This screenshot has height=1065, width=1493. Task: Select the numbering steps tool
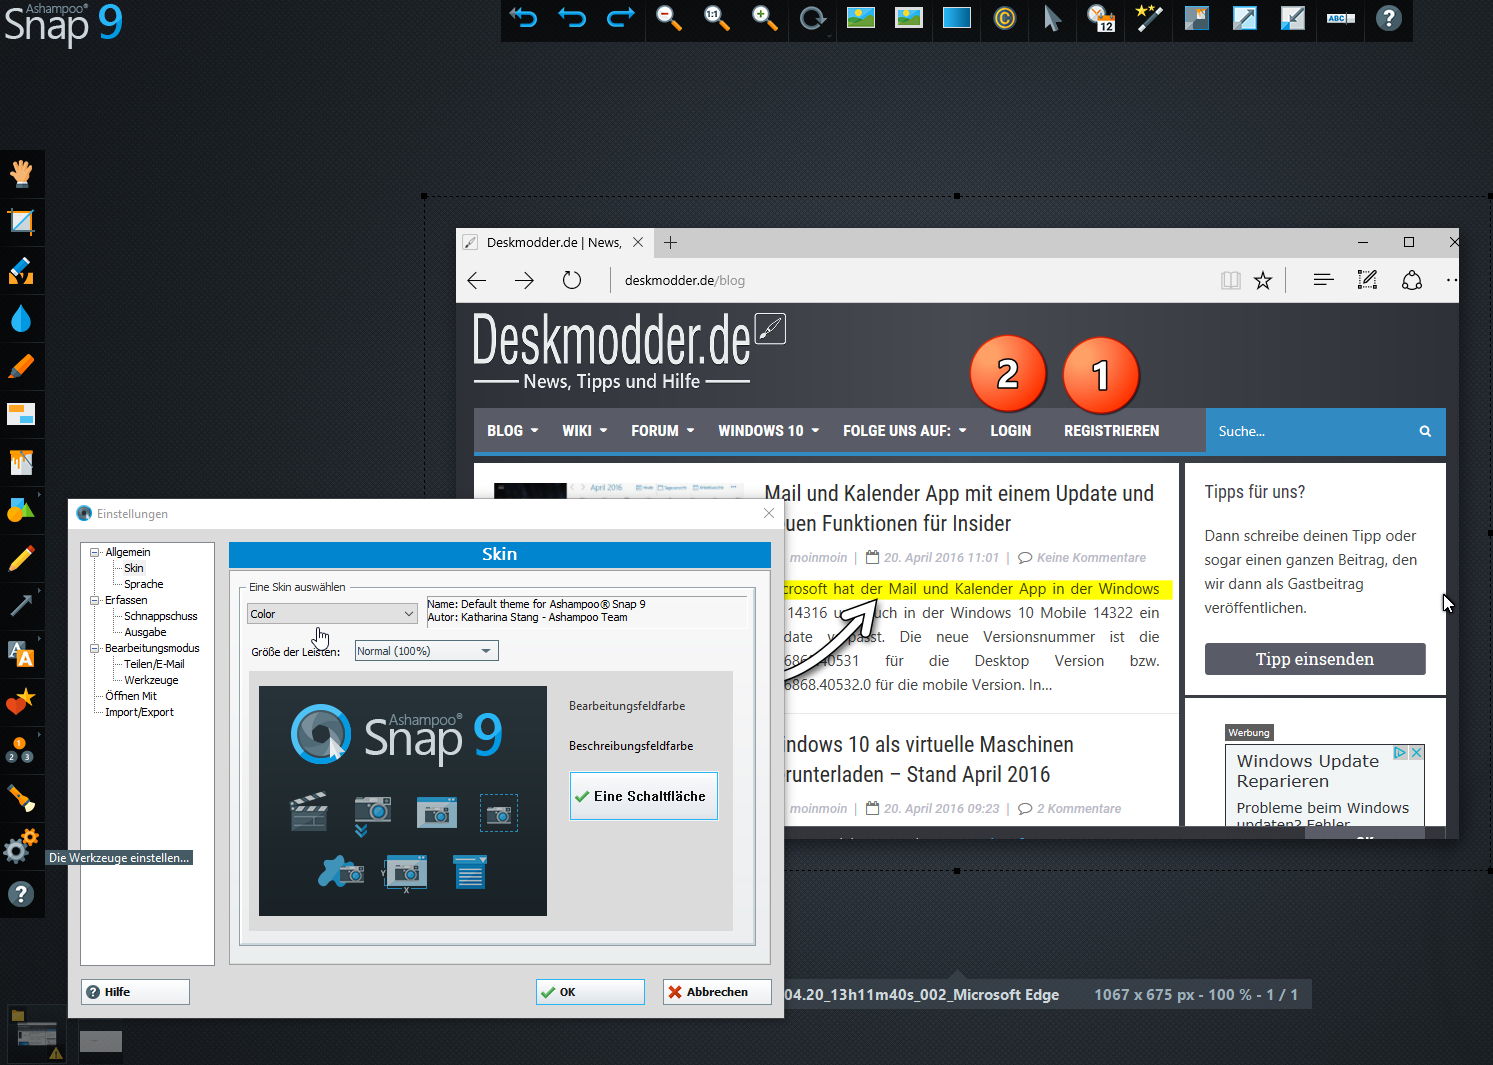[x=21, y=750]
